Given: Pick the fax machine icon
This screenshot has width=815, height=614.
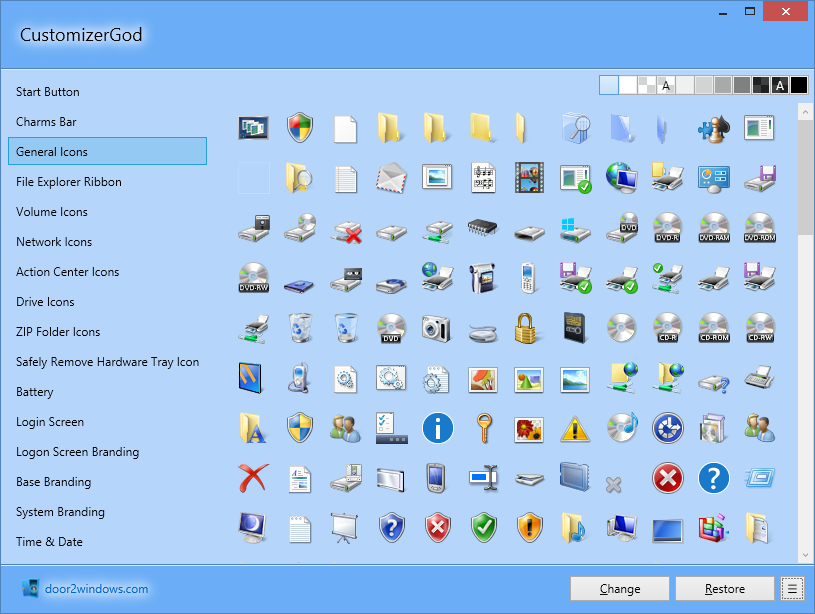Looking at the screenshot, I should 759,377.
